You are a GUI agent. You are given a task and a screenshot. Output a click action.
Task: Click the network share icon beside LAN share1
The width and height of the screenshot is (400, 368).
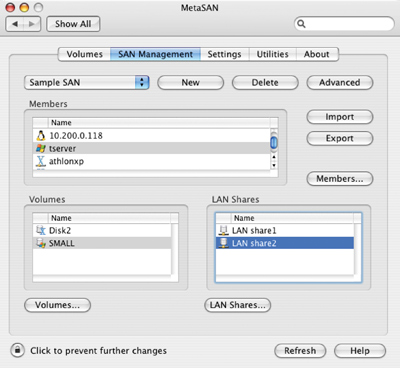(x=223, y=230)
